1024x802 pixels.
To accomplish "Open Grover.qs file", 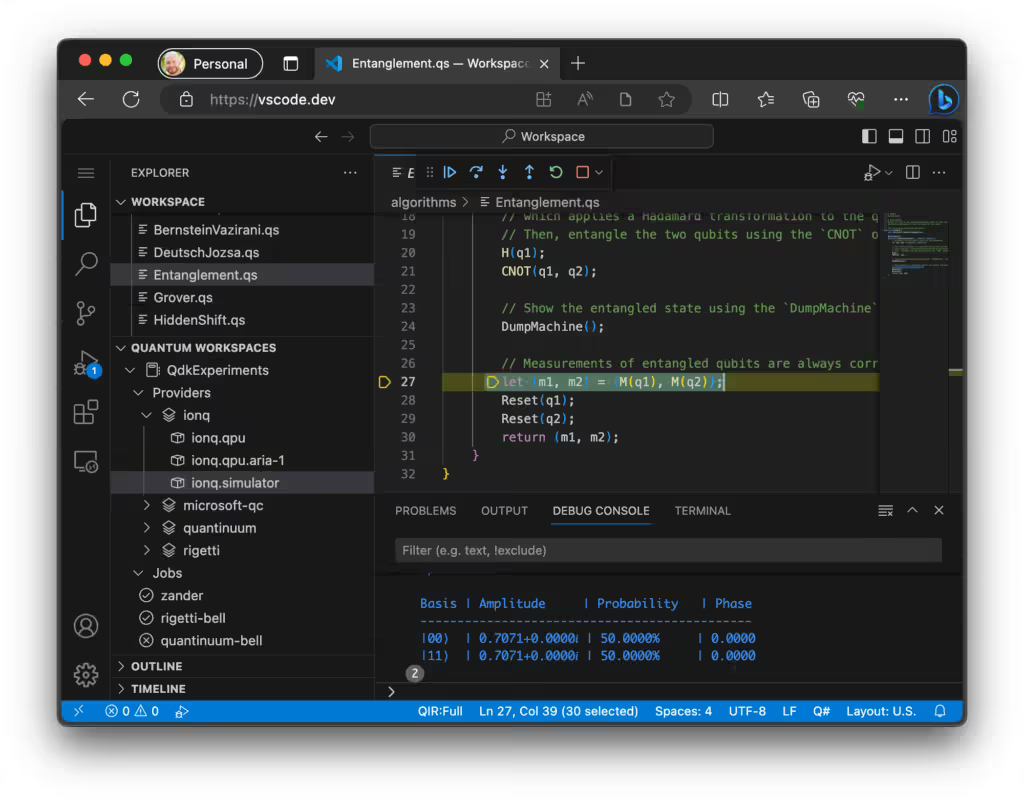I will (x=243, y=298).
